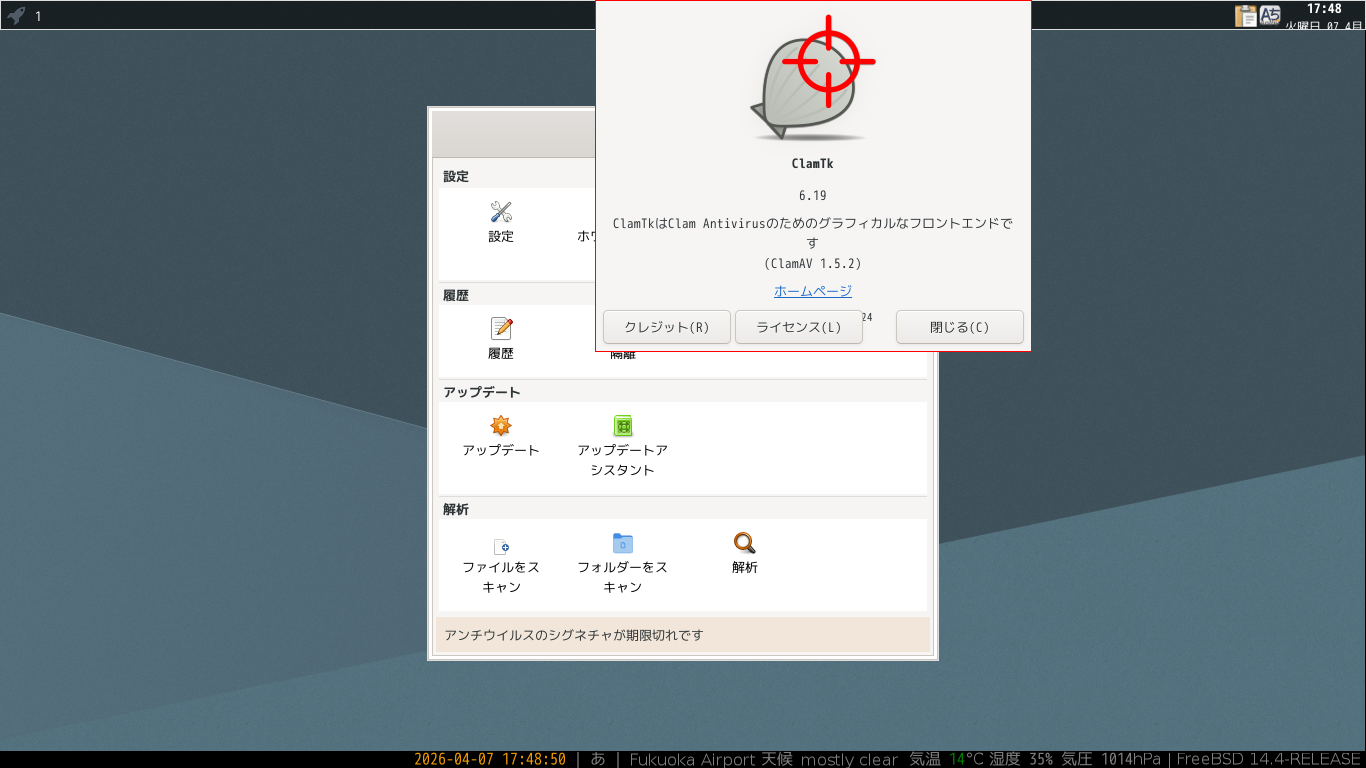
Task: Click the 気温 14°C temperature reading
Action: point(947,759)
